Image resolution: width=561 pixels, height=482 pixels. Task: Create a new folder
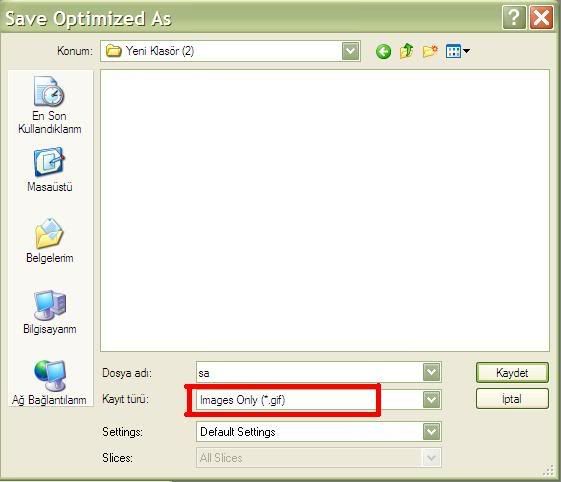click(430, 51)
